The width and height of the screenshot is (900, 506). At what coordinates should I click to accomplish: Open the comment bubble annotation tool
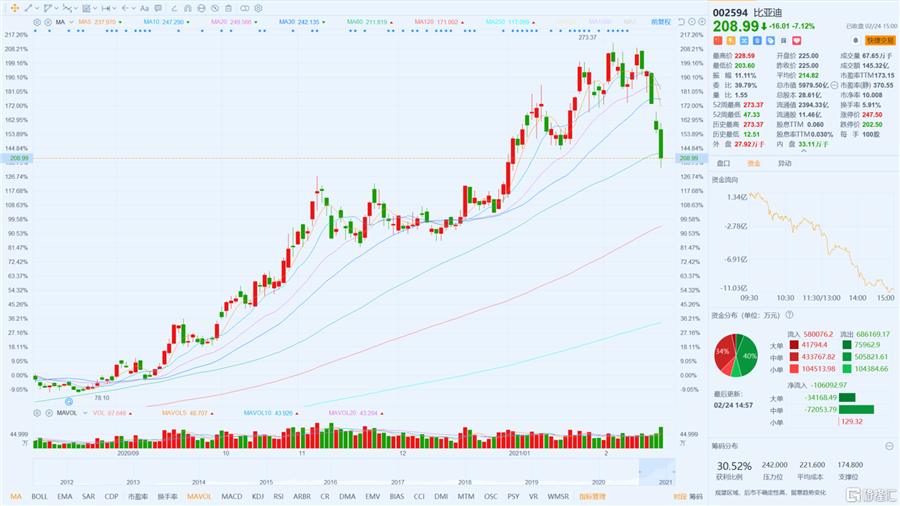(x=158, y=9)
